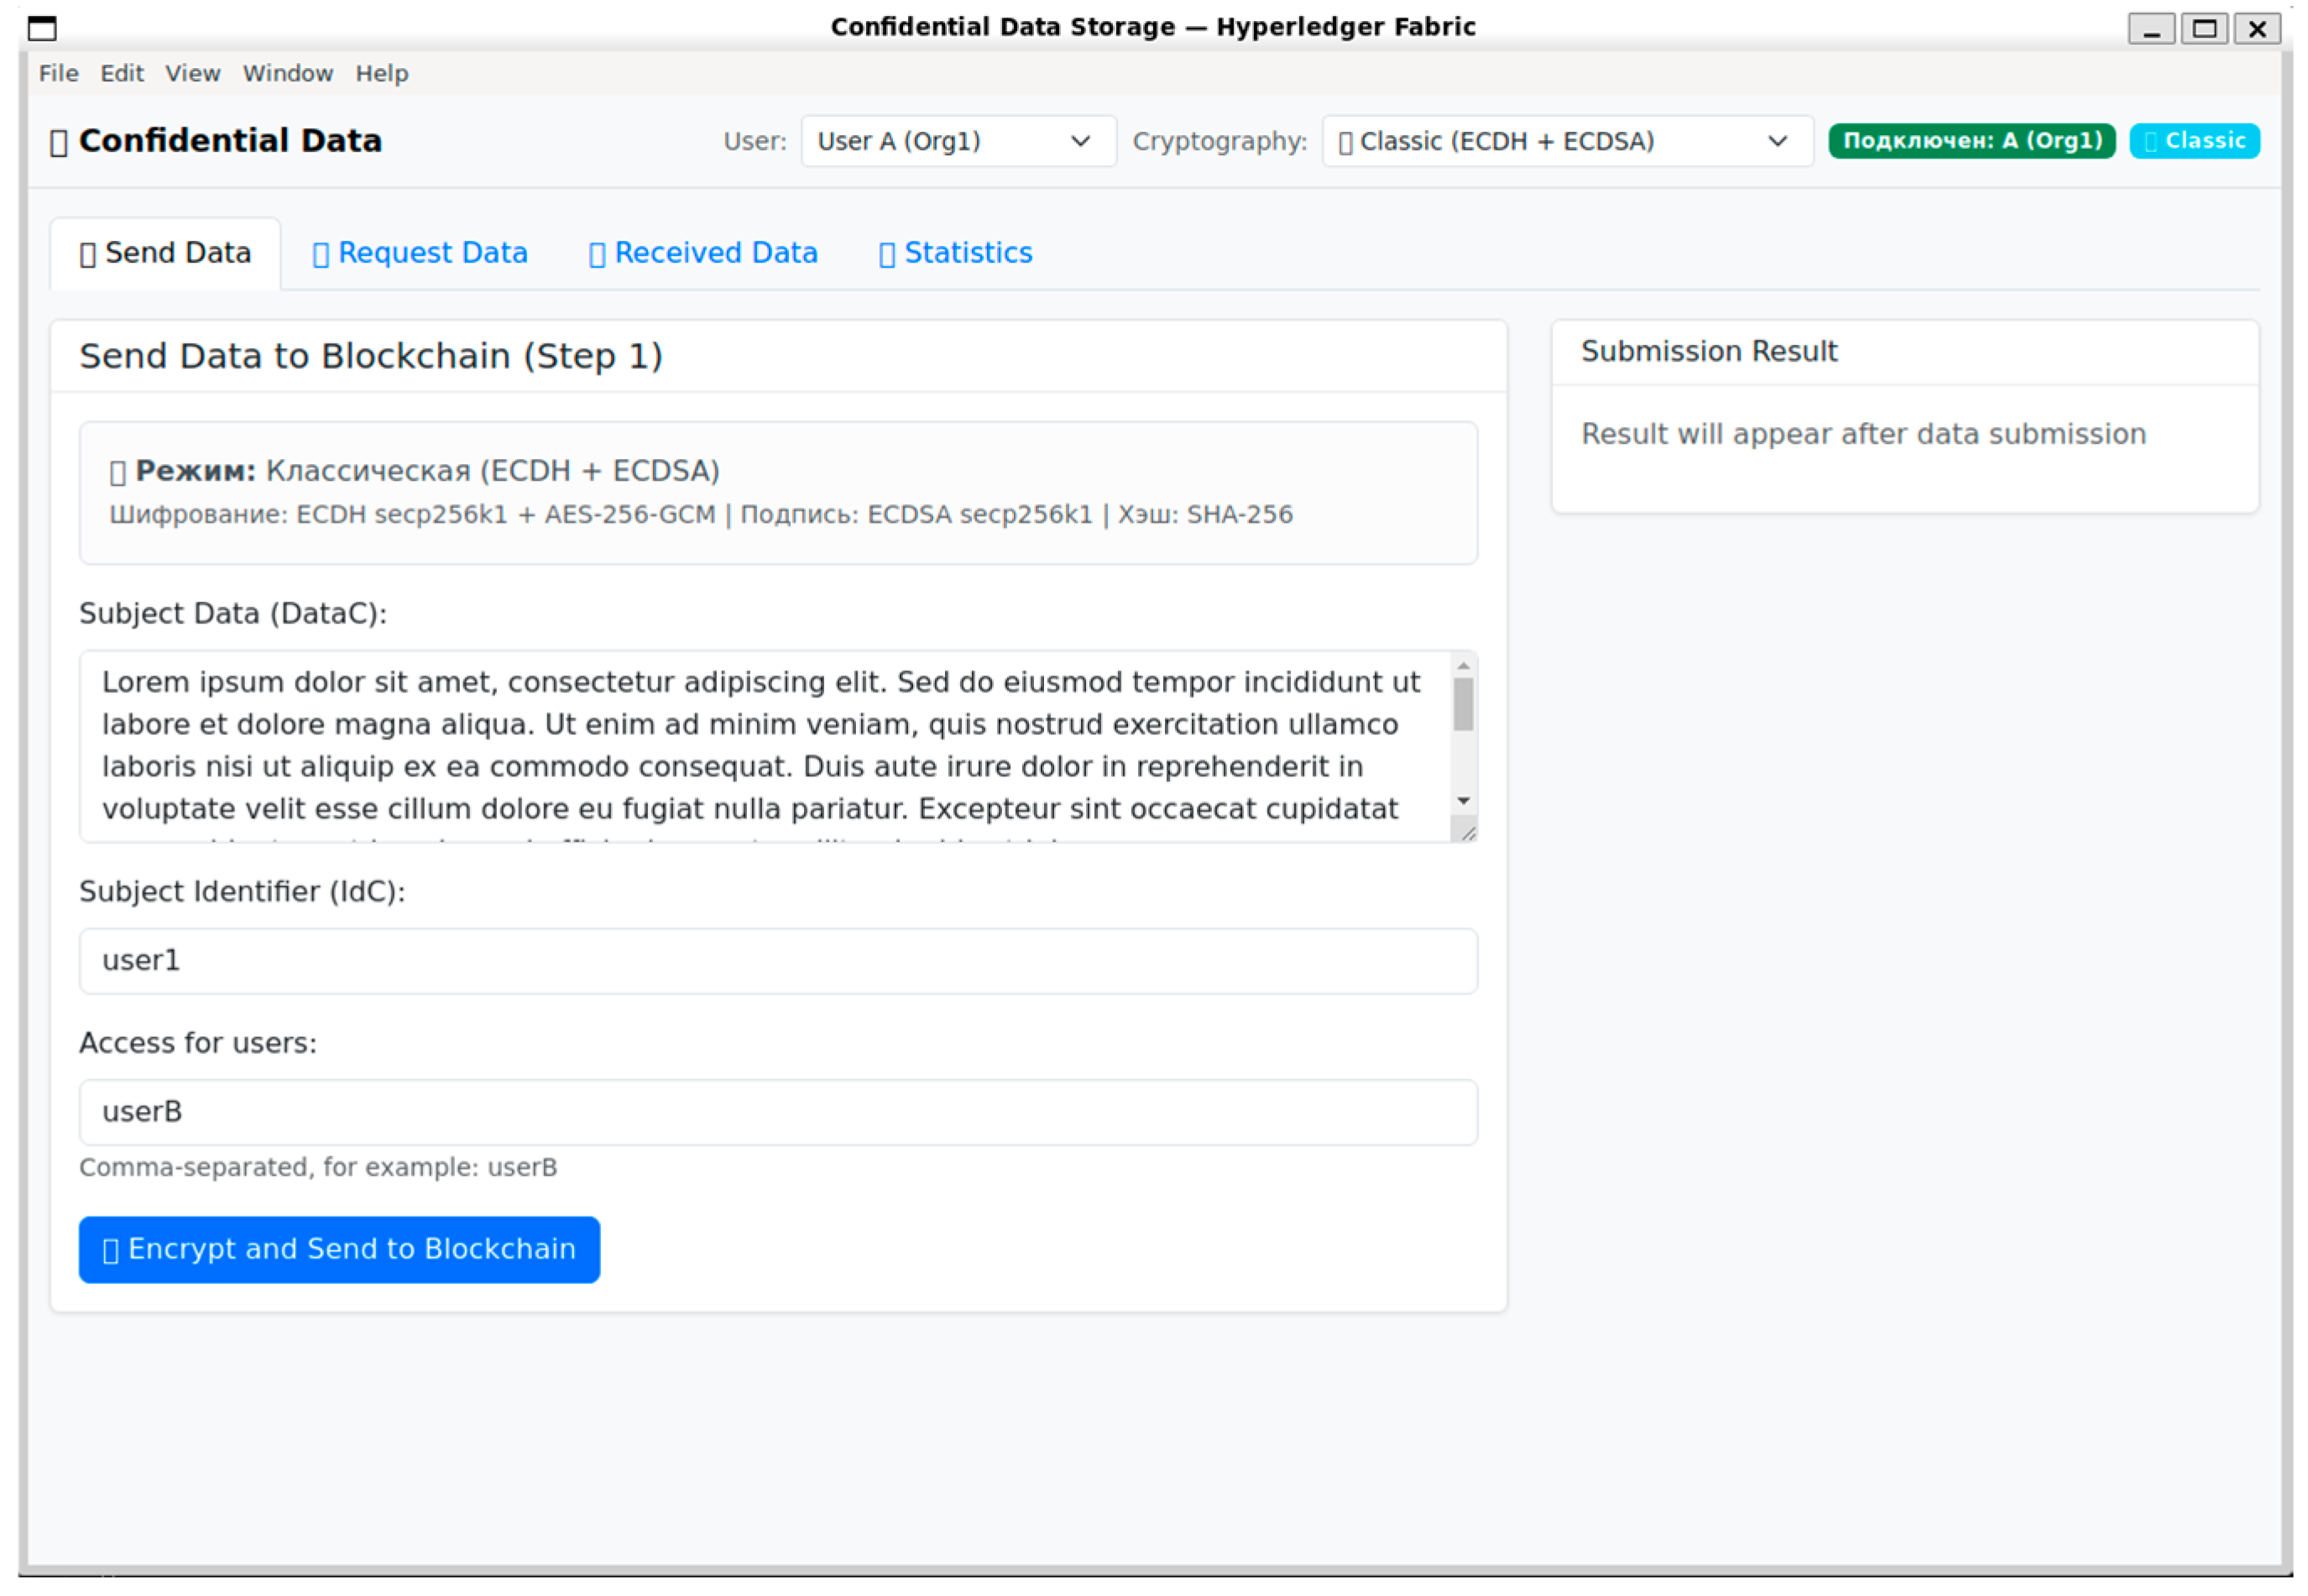Click the Access for users input field
Screen dimensions: 2308x1596
coord(778,1112)
